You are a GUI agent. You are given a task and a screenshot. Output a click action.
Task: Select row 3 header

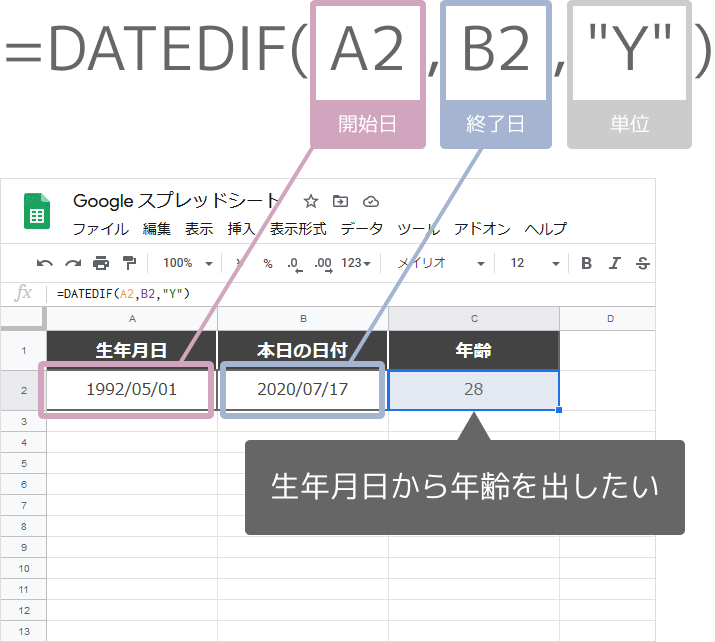(23, 421)
